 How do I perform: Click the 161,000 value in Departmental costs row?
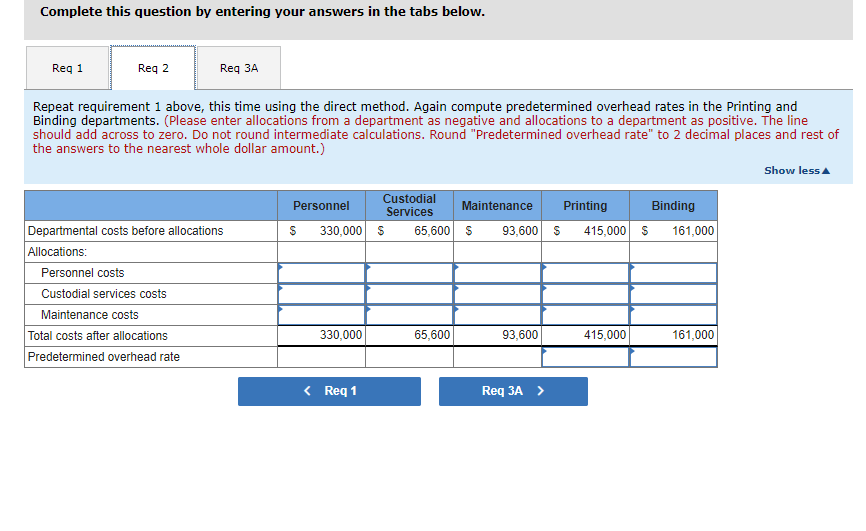pos(693,231)
